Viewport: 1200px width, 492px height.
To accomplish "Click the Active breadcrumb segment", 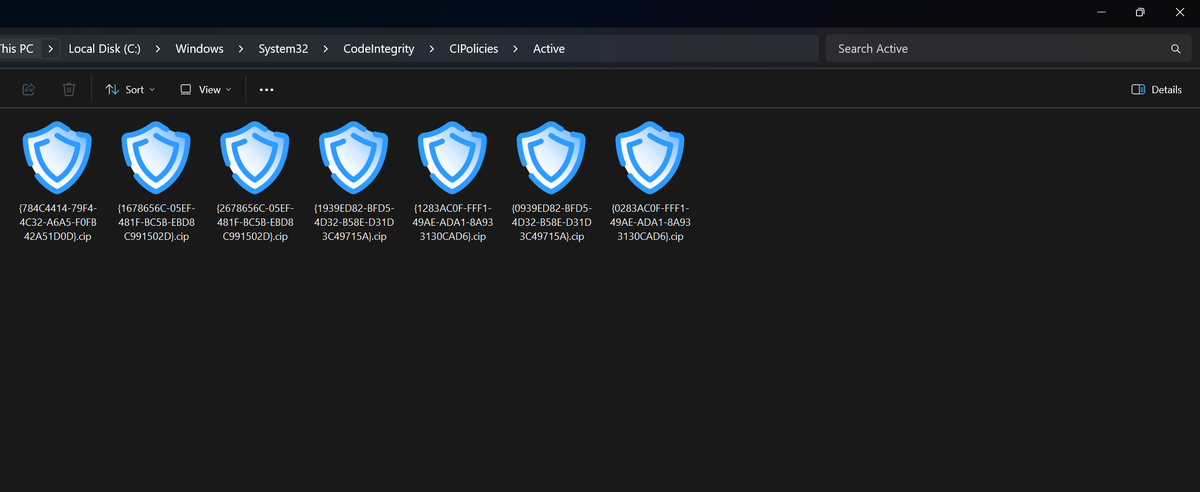I will (x=549, y=49).
